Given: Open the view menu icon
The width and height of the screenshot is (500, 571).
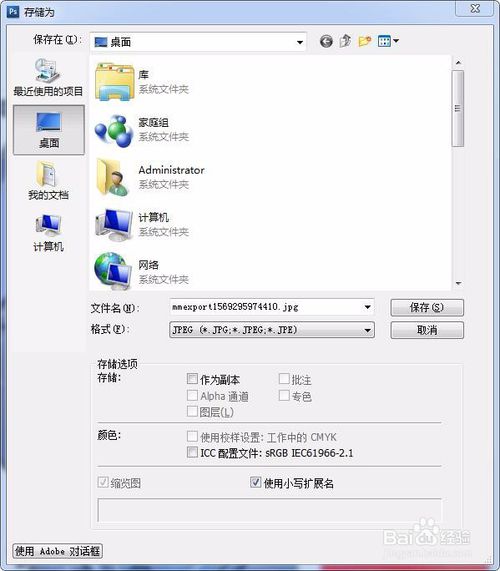Looking at the screenshot, I should (384, 41).
